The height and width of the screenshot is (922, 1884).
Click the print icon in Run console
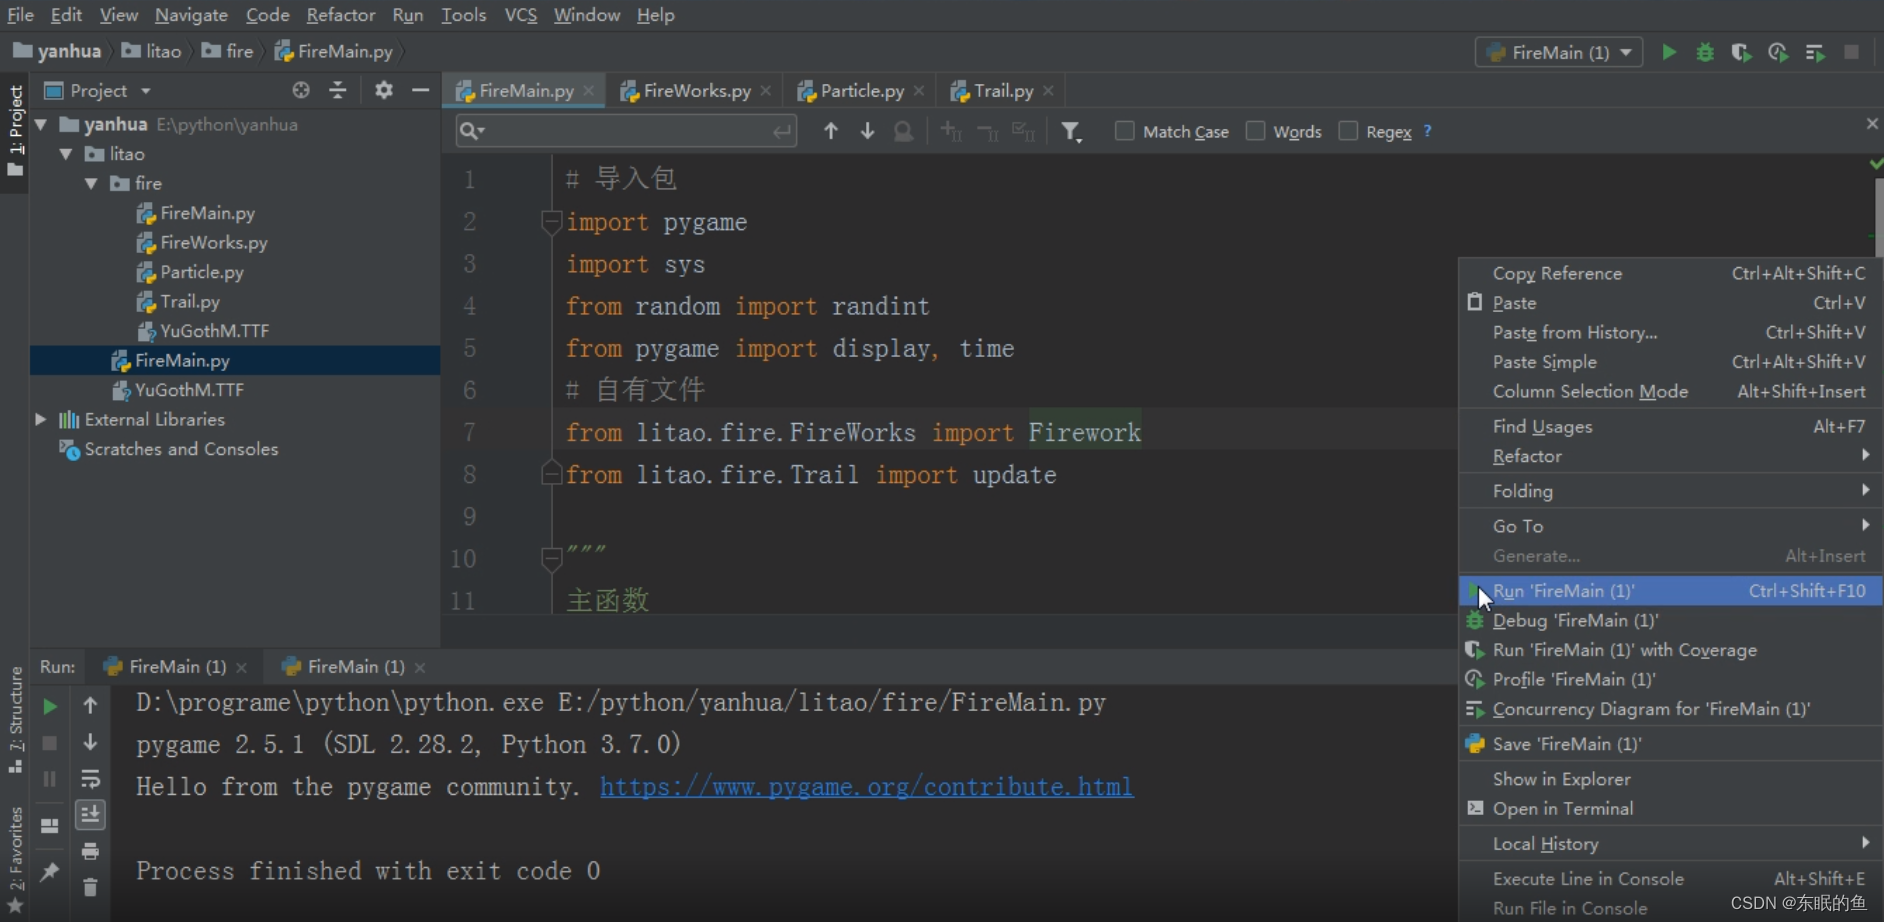pyautogui.click(x=90, y=851)
